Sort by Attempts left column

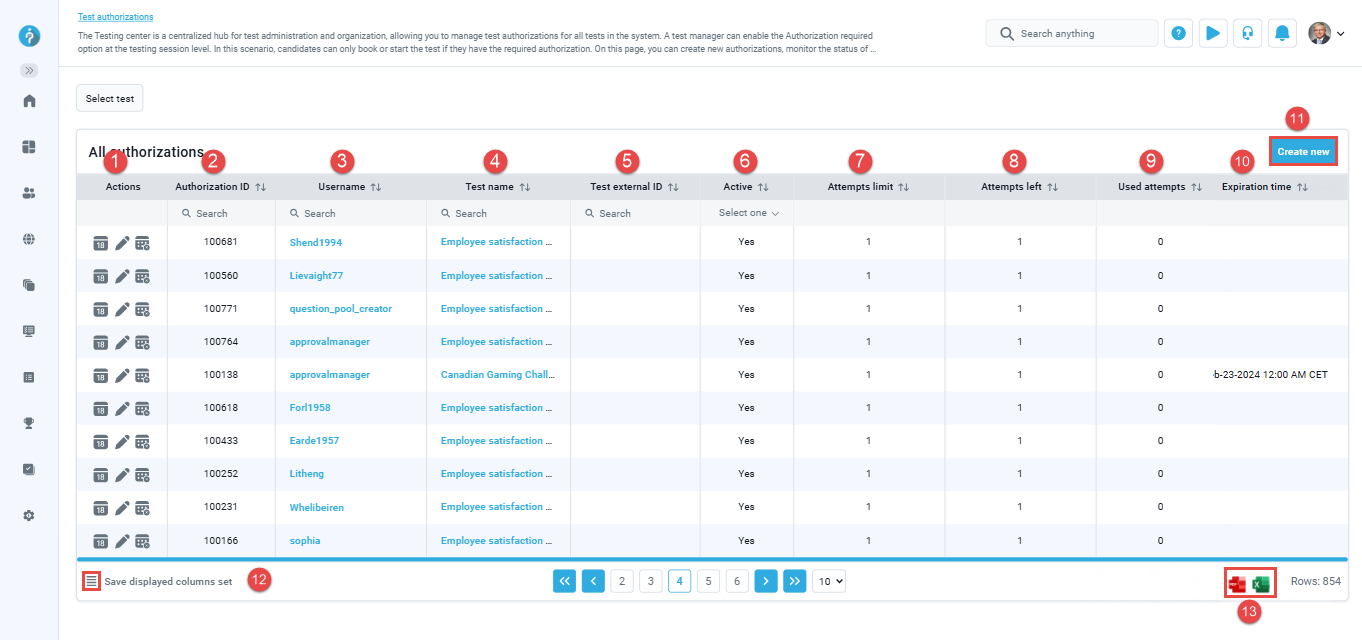[x=1053, y=187]
